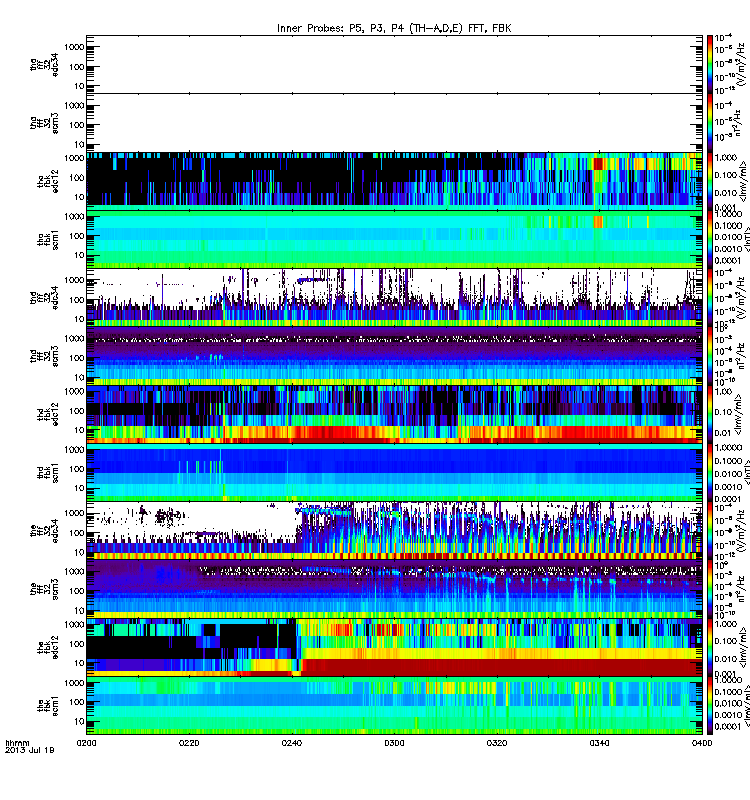Click the 10 y-axis tick of tha fbk edc12
This screenshot has width=750, height=800.
(79, 197)
